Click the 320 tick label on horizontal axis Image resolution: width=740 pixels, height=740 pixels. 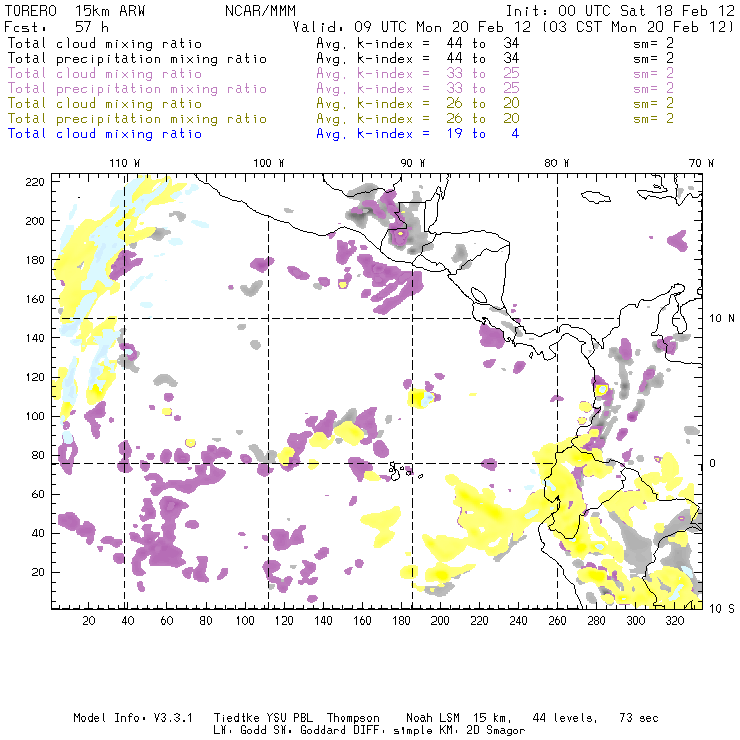(675, 621)
